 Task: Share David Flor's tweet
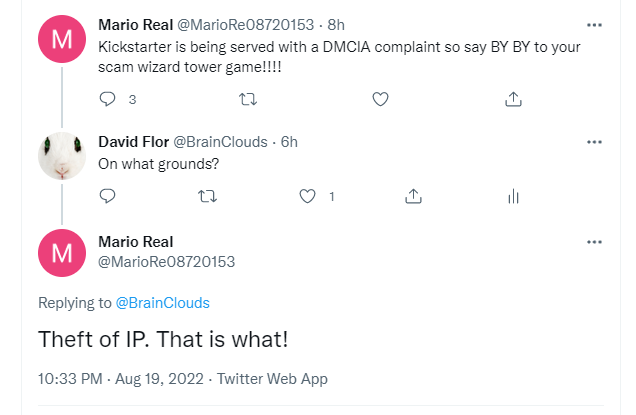coord(412,197)
